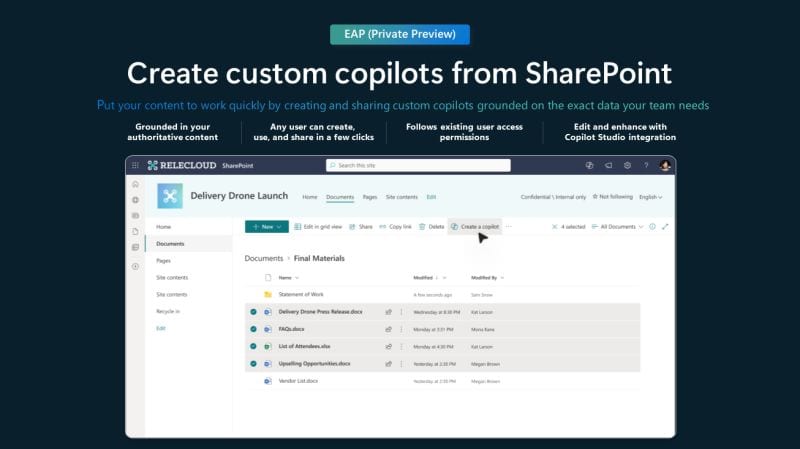Click the help question mark icon
This screenshot has width=800, height=449.
tap(646, 165)
